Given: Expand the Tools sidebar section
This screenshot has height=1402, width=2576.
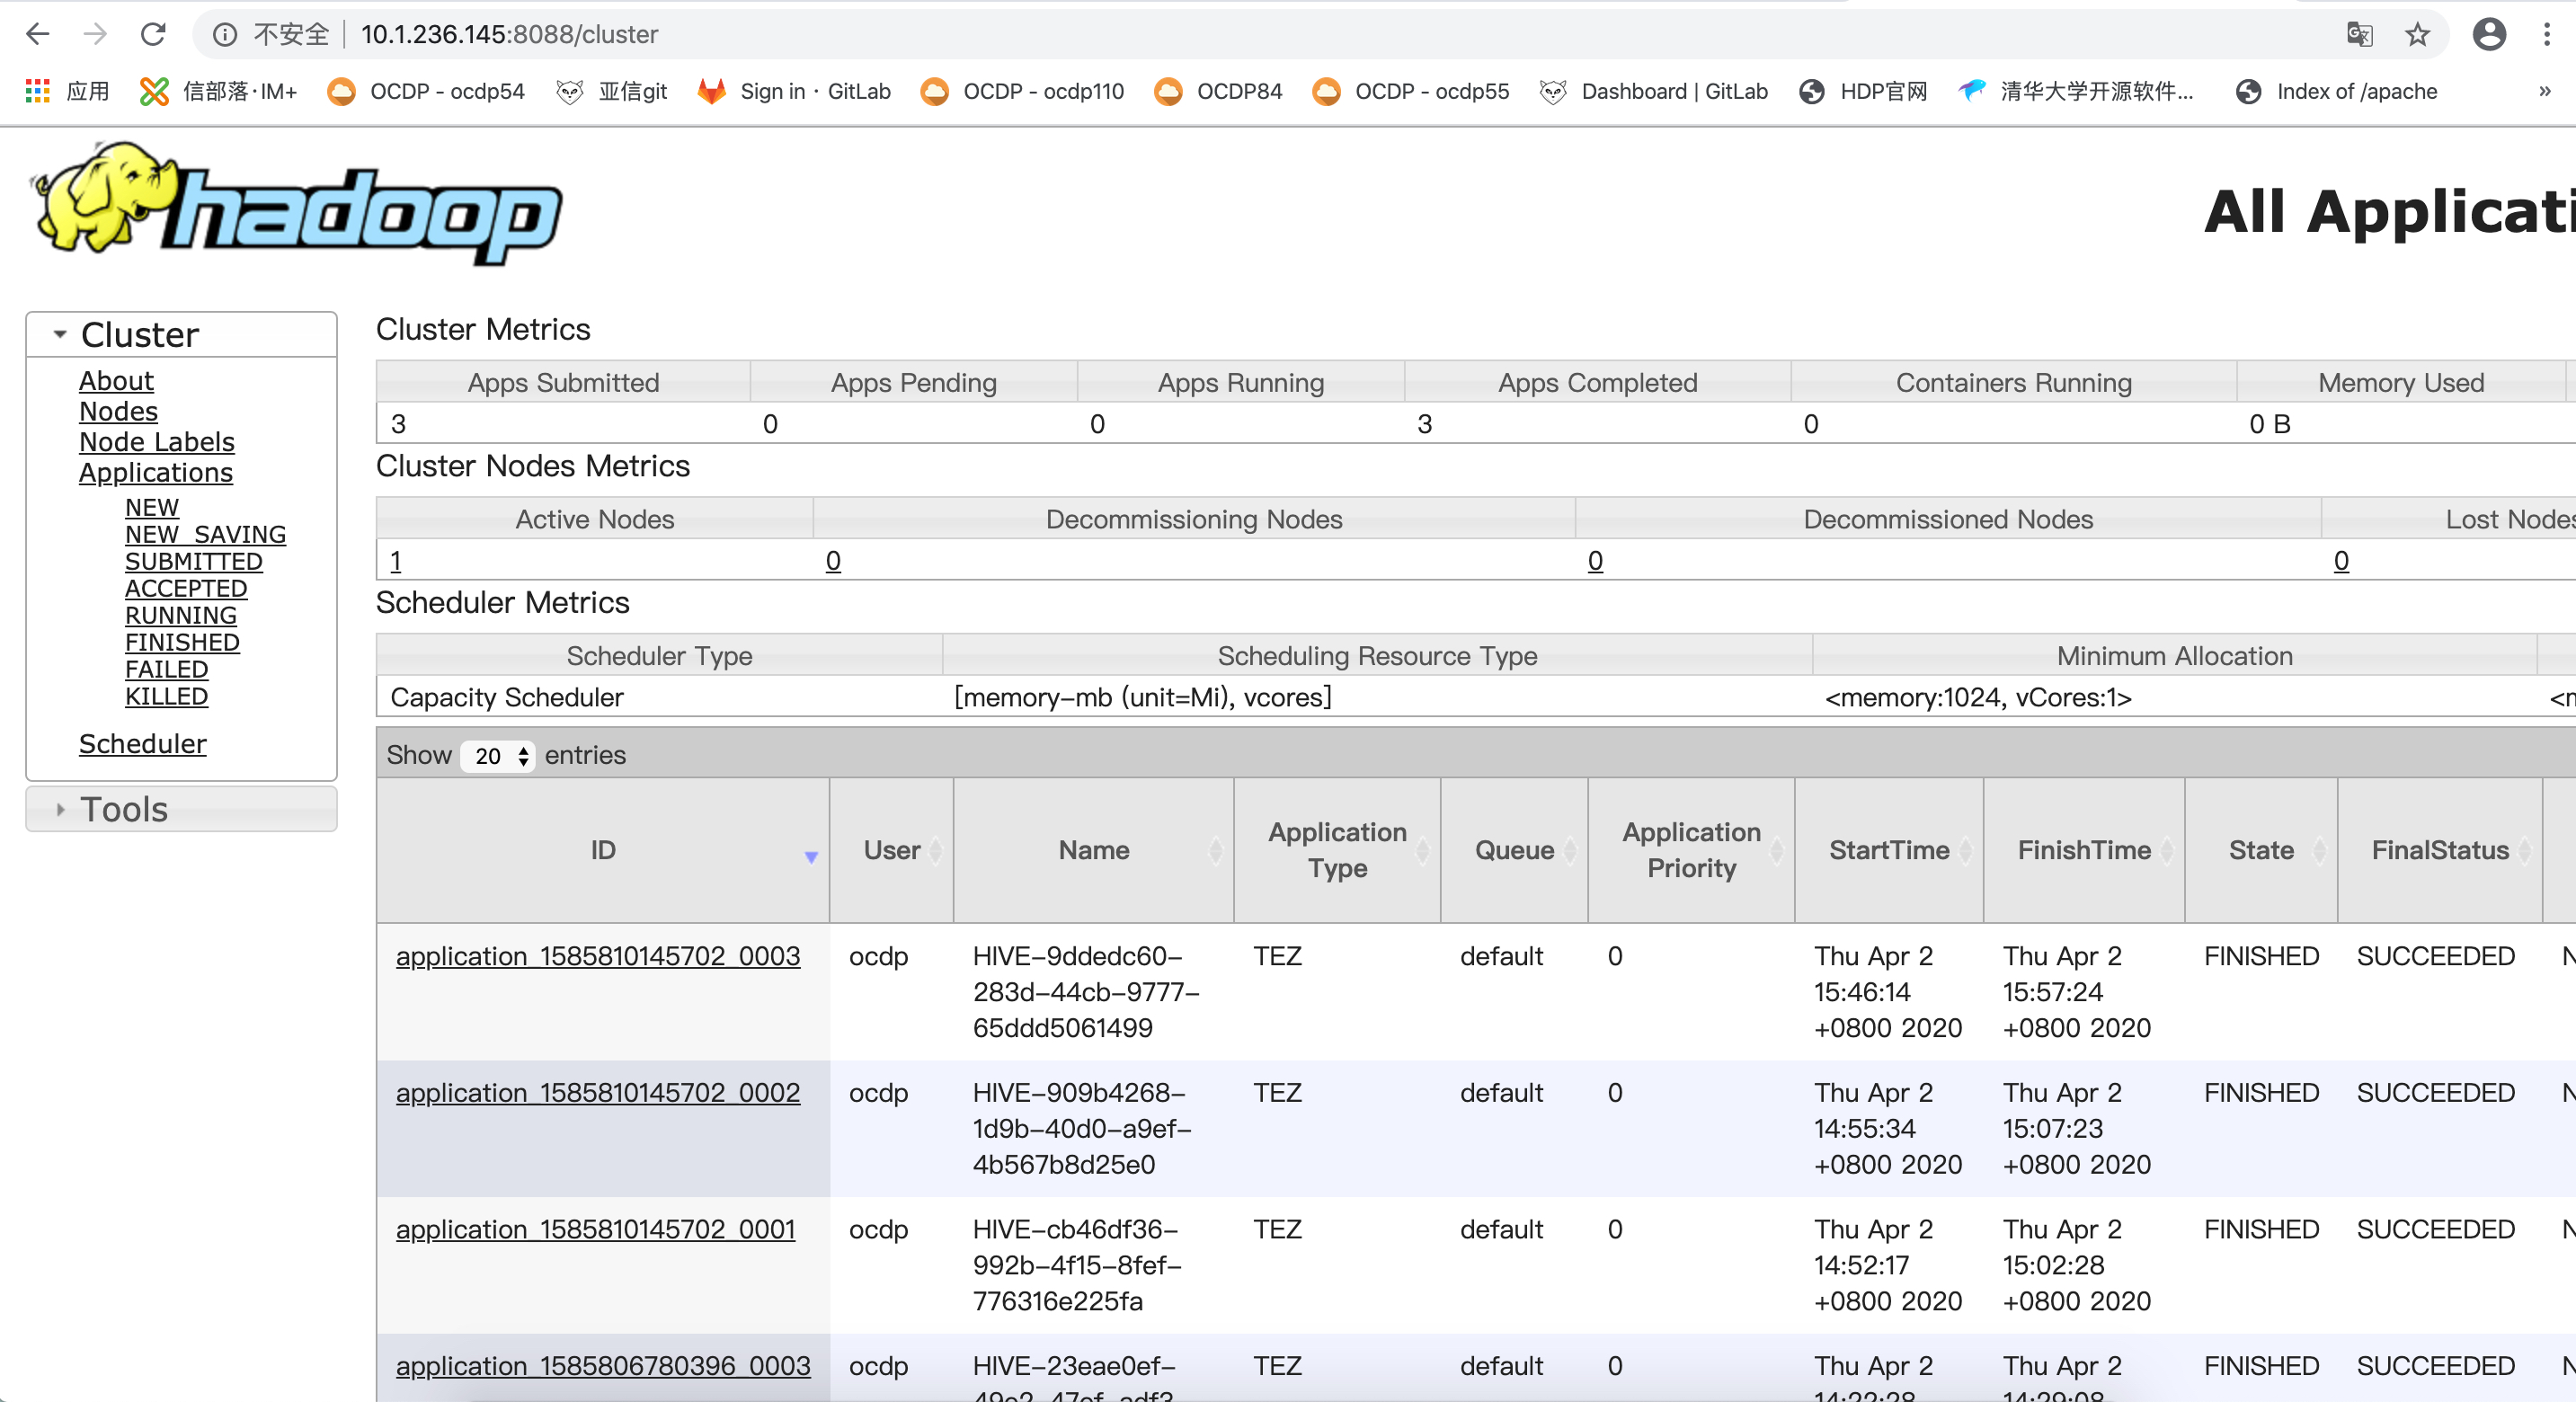Looking at the screenshot, I should pyautogui.click(x=181, y=809).
